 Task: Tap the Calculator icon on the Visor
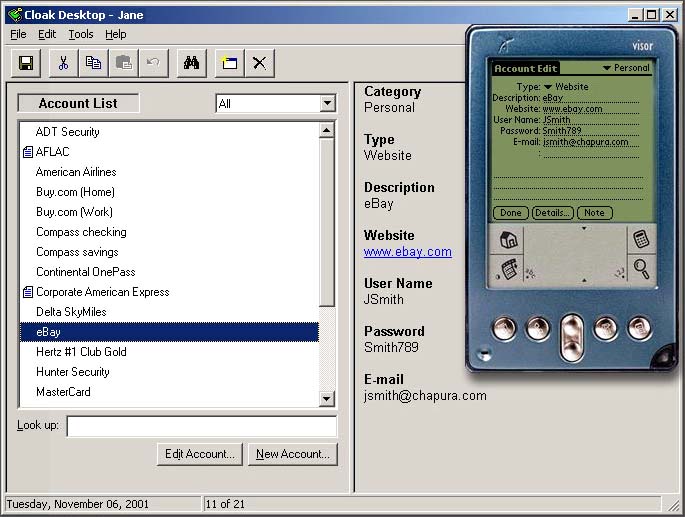(x=641, y=239)
